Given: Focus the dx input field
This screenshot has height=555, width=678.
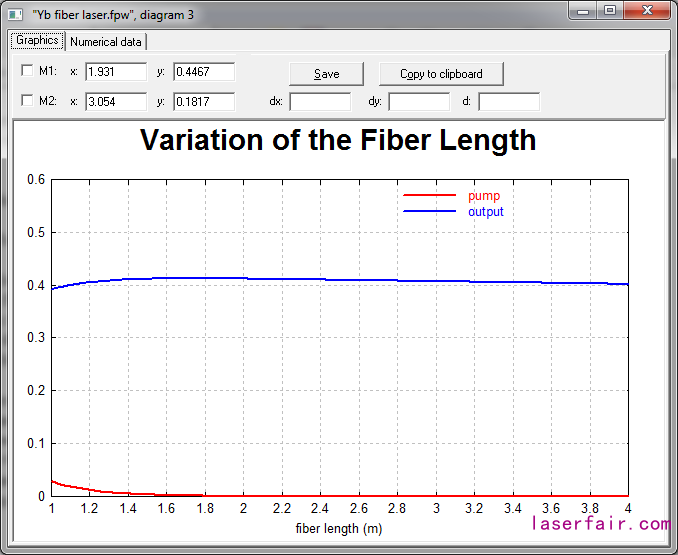Looking at the screenshot, I should tap(320, 102).
